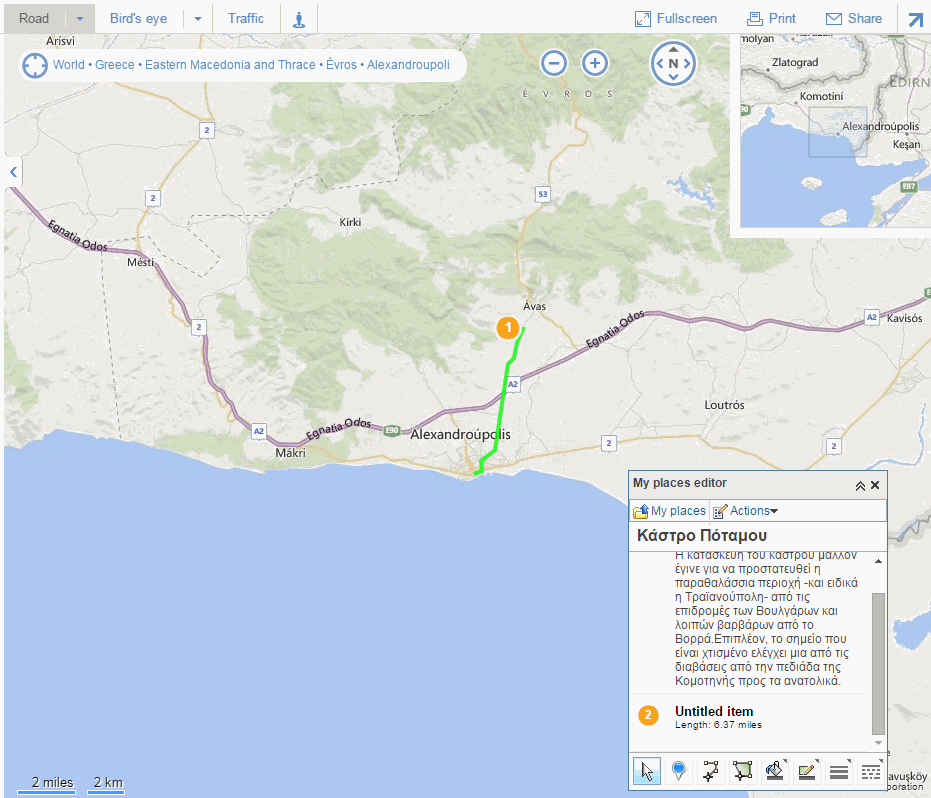Image resolution: width=931 pixels, height=798 pixels.
Task: Click the Ávas town label
Action: (534, 306)
